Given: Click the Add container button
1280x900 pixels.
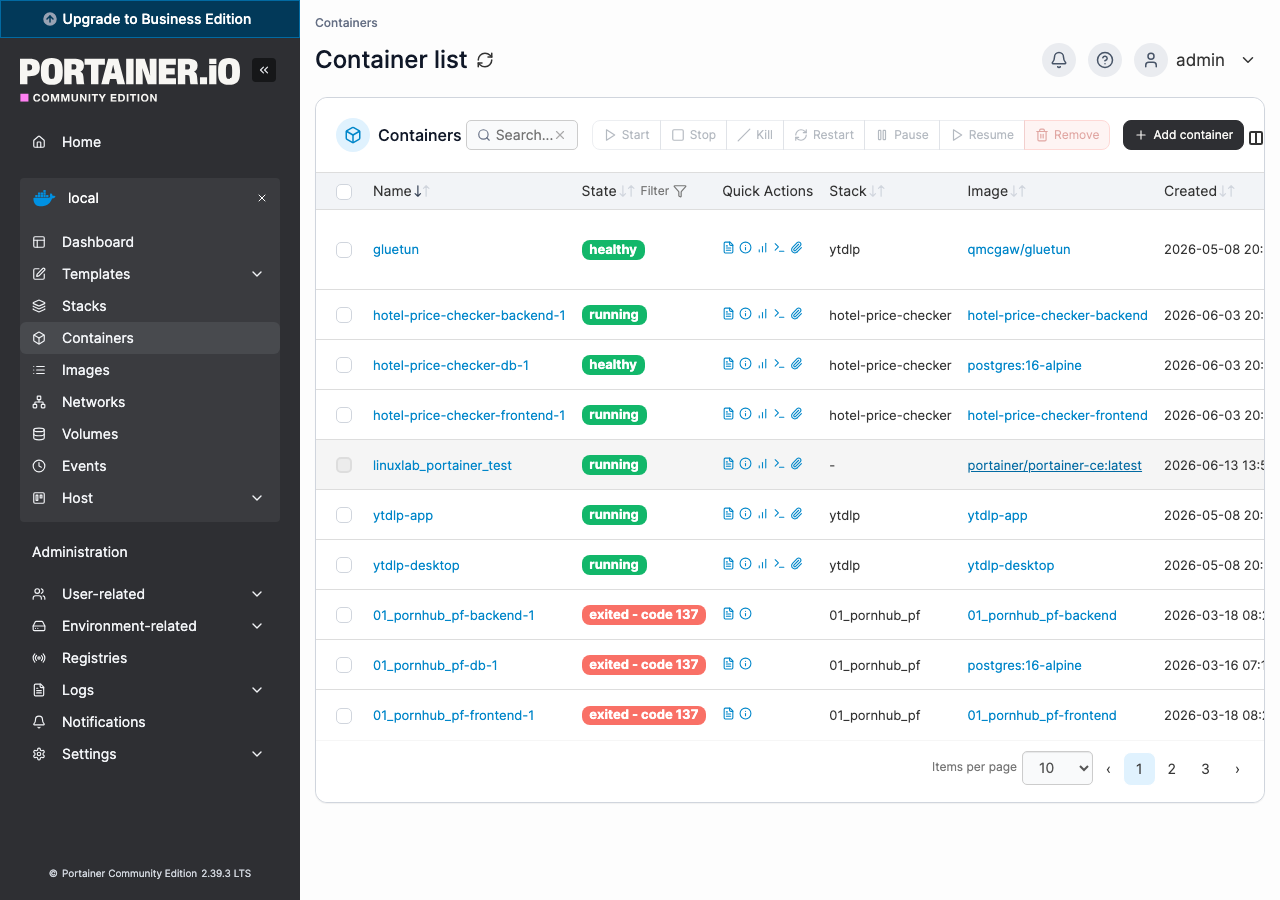Looking at the screenshot, I should pos(1183,135).
